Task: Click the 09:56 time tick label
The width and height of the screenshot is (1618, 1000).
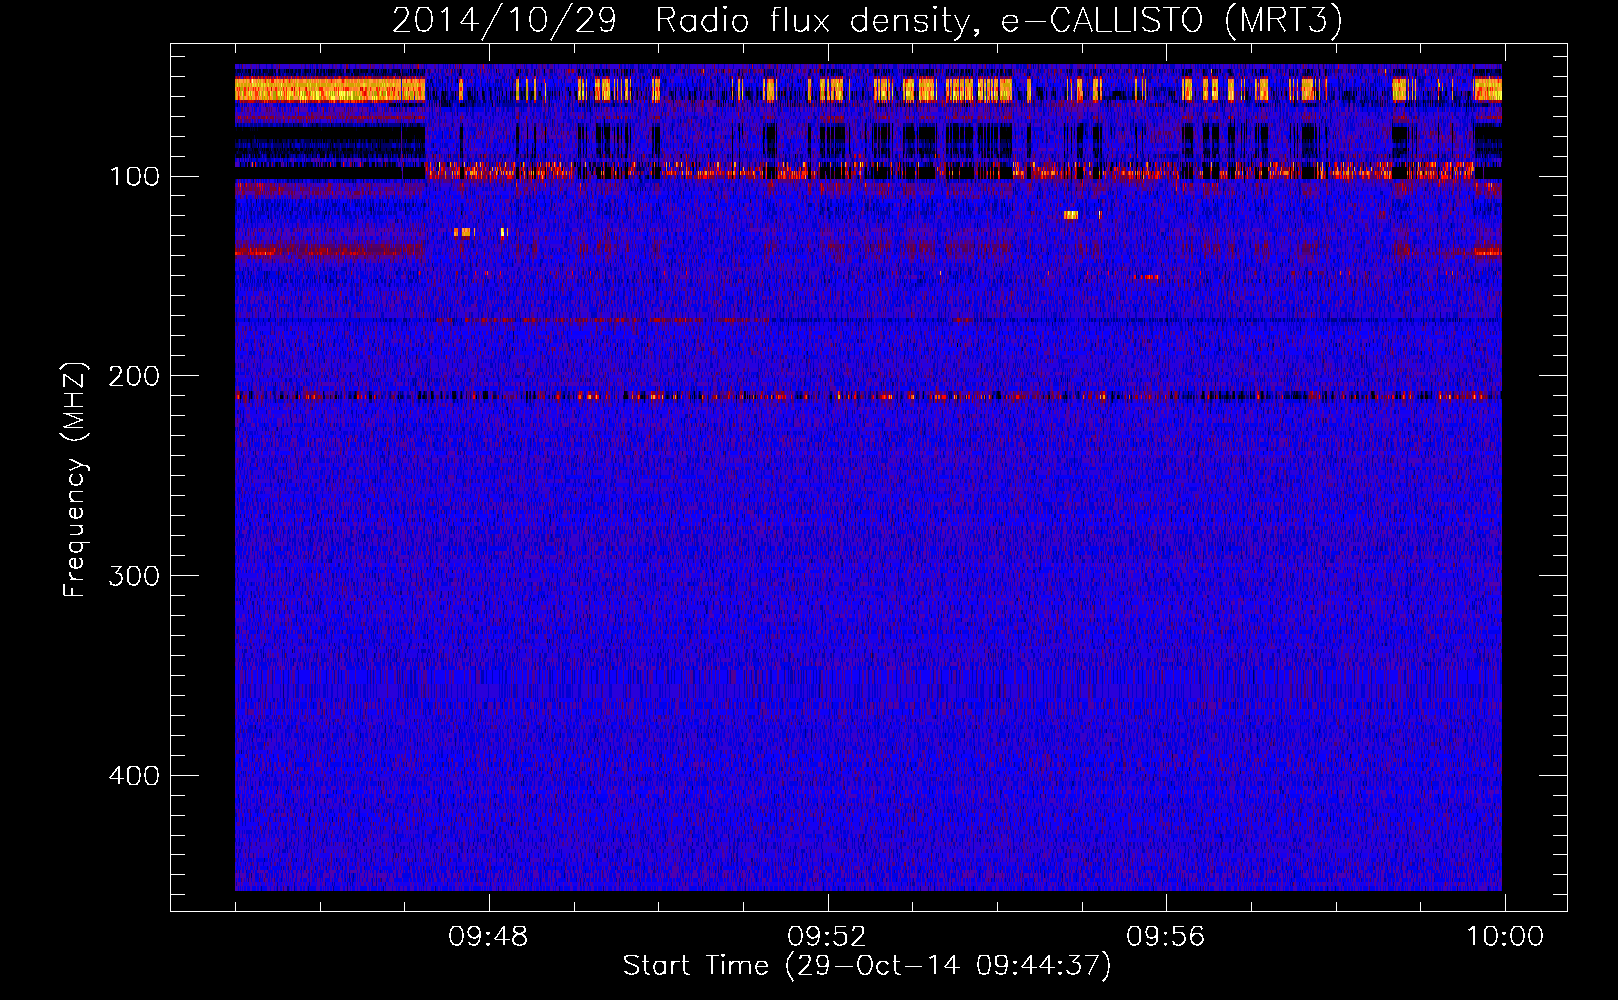Action: tap(1166, 937)
